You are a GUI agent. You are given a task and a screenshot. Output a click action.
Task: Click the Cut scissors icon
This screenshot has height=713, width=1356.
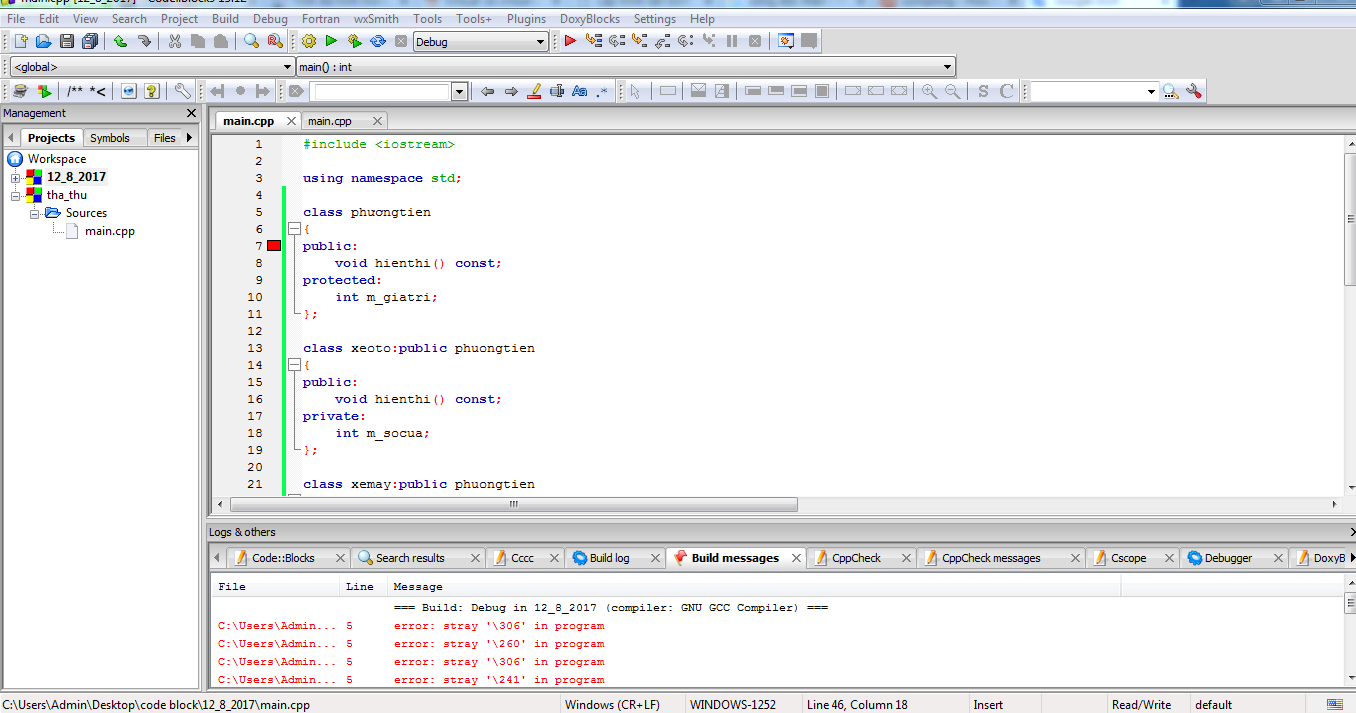pos(175,41)
